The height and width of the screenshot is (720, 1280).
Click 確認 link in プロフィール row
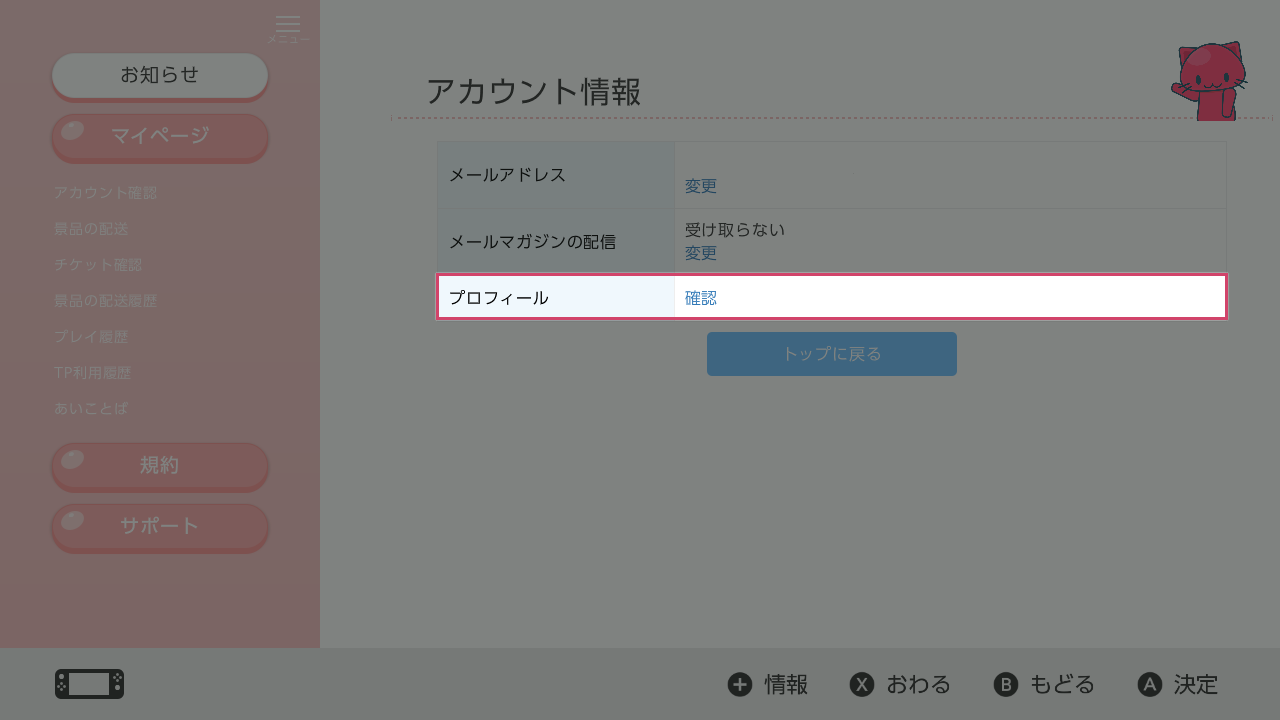click(x=701, y=298)
